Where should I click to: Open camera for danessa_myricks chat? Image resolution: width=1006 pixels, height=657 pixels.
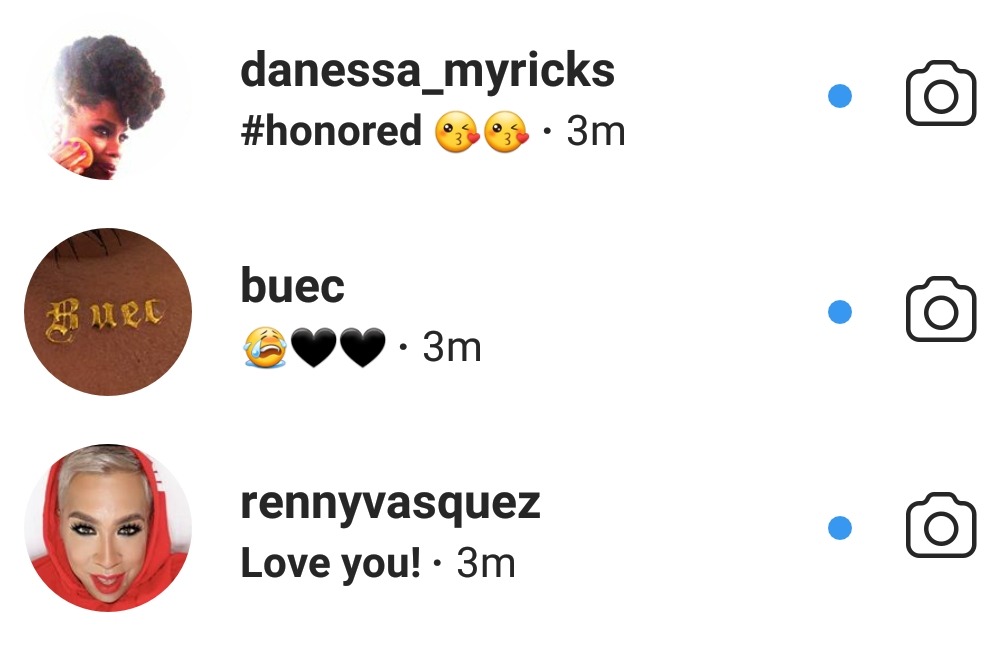[x=940, y=96]
